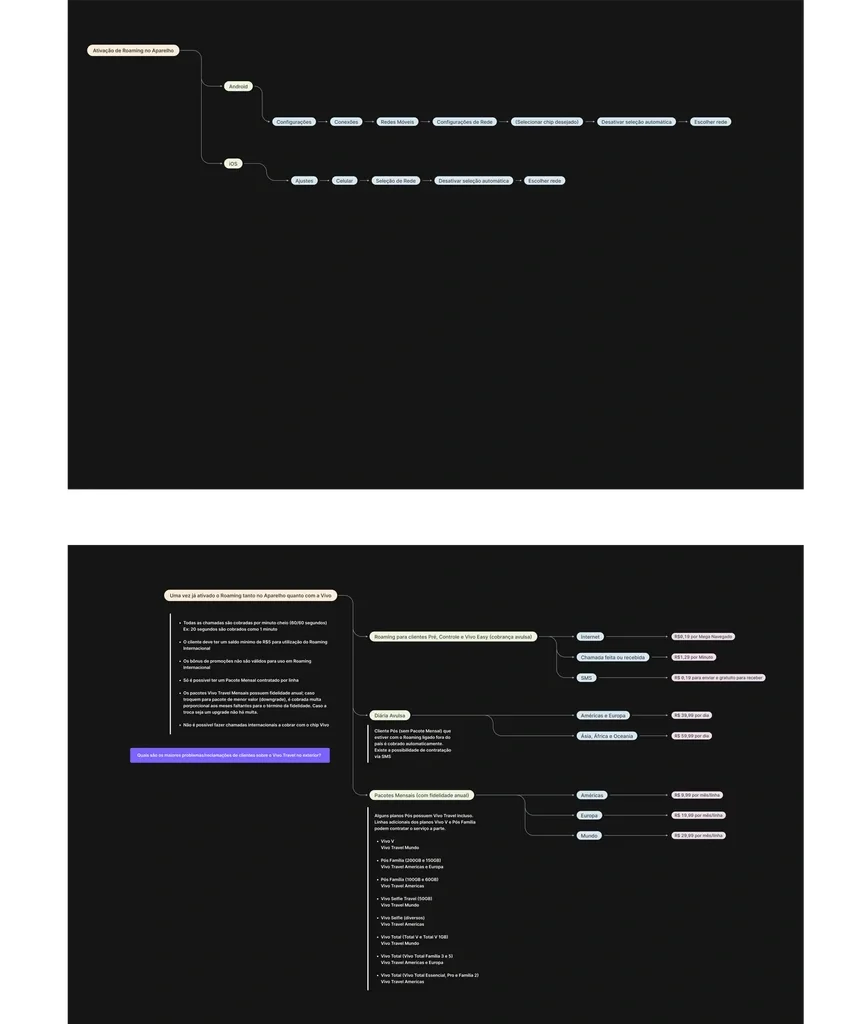Click the 'Ásia, África e Oceania' node
The width and height of the screenshot is (864, 1024).
click(x=607, y=736)
